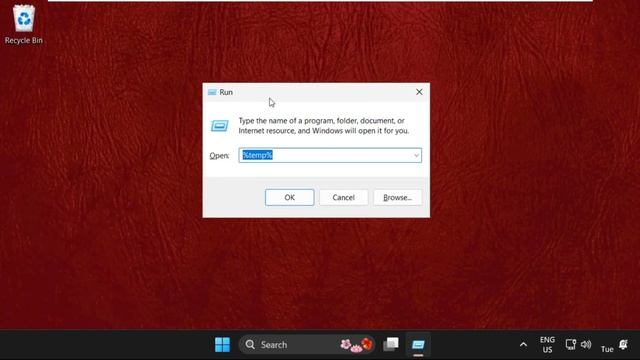Expand the Open field history dropdown arrow

click(x=416, y=156)
